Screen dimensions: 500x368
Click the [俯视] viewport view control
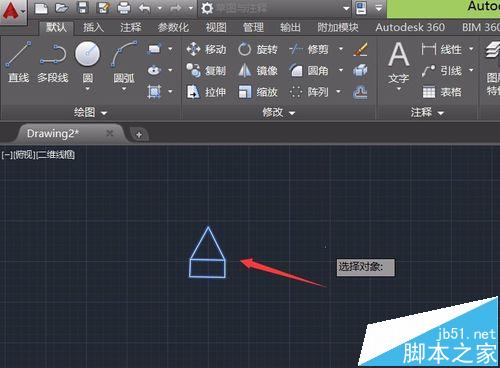click(x=25, y=155)
